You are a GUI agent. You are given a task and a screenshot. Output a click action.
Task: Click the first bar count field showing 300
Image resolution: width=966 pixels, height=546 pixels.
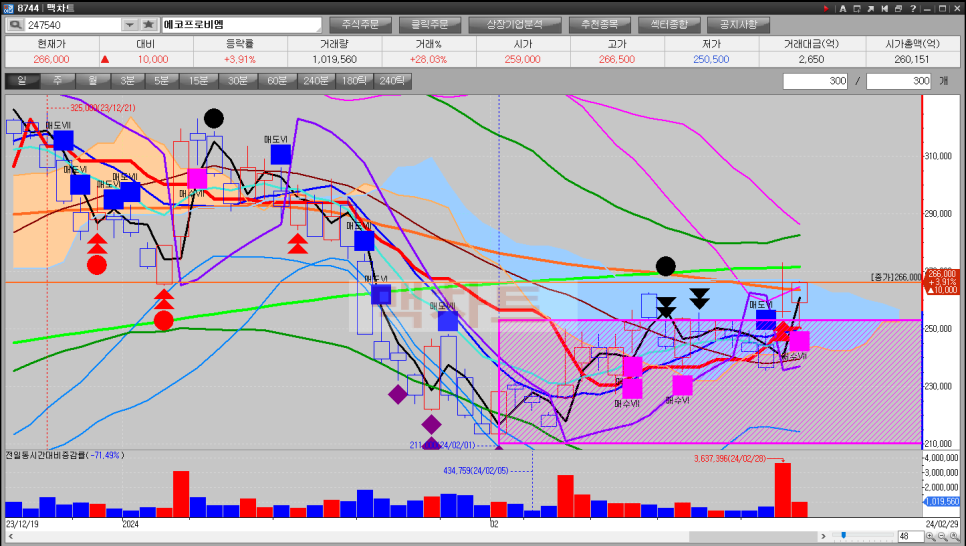[x=816, y=81]
